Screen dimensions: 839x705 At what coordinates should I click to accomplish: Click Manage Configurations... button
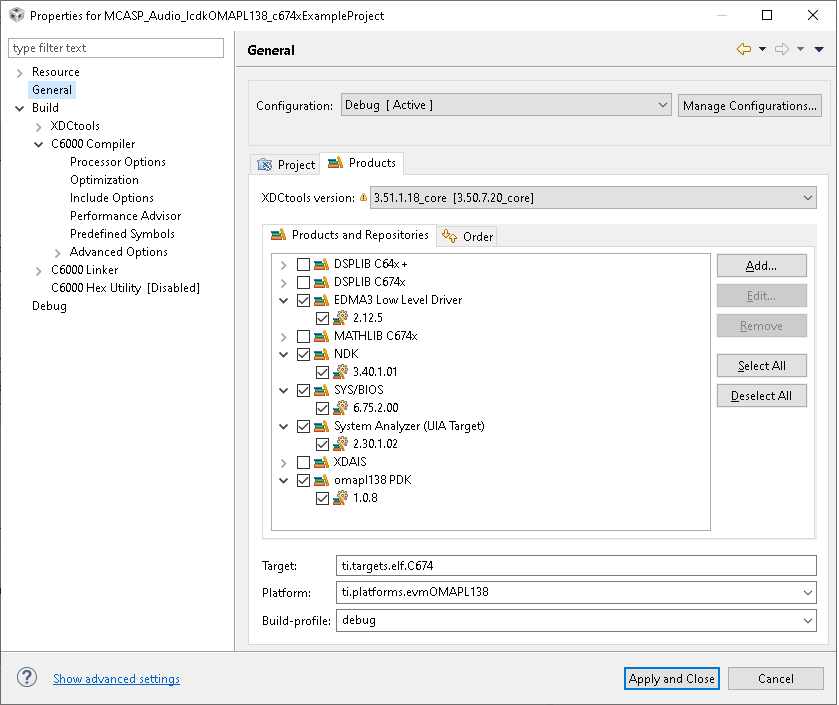[x=750, y=105]
